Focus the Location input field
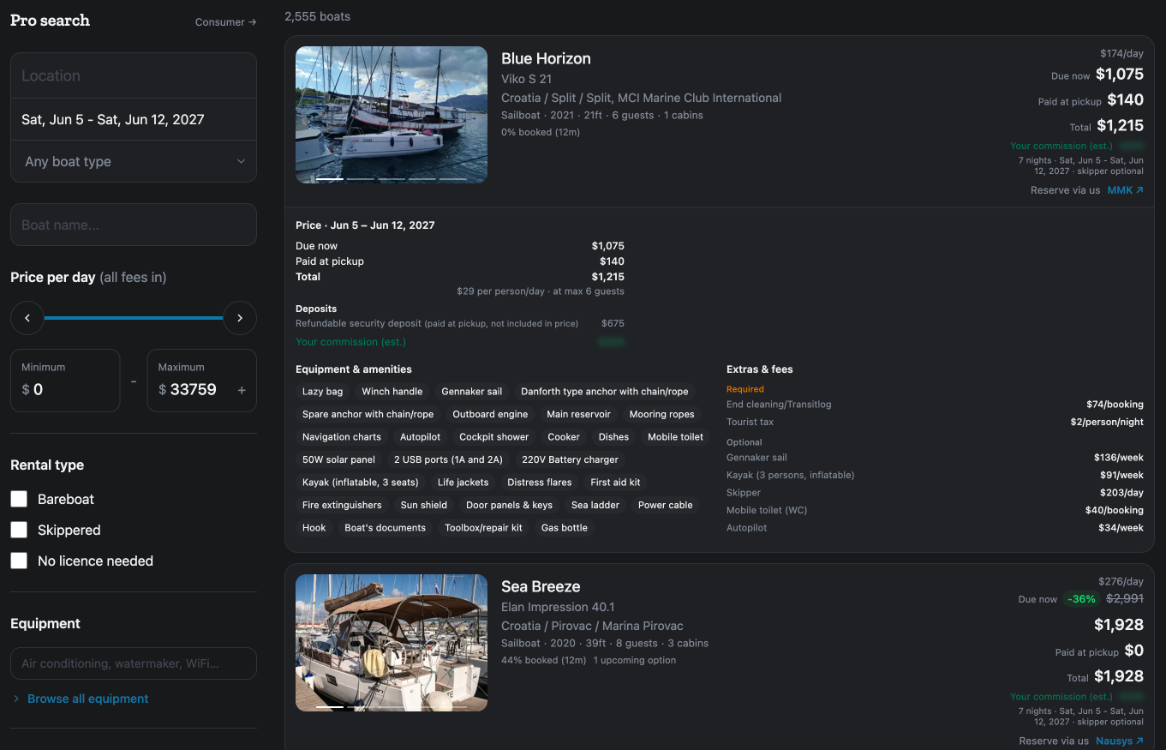 133,76
